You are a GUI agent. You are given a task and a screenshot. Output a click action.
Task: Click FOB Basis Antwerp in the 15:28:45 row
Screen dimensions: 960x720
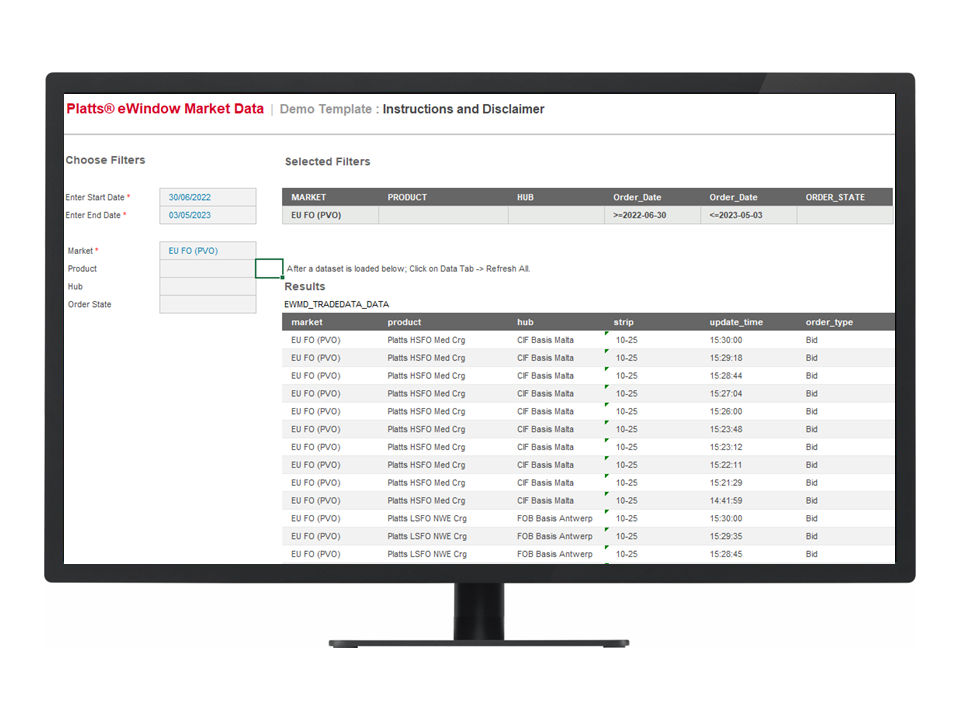[x=555, y=553]
